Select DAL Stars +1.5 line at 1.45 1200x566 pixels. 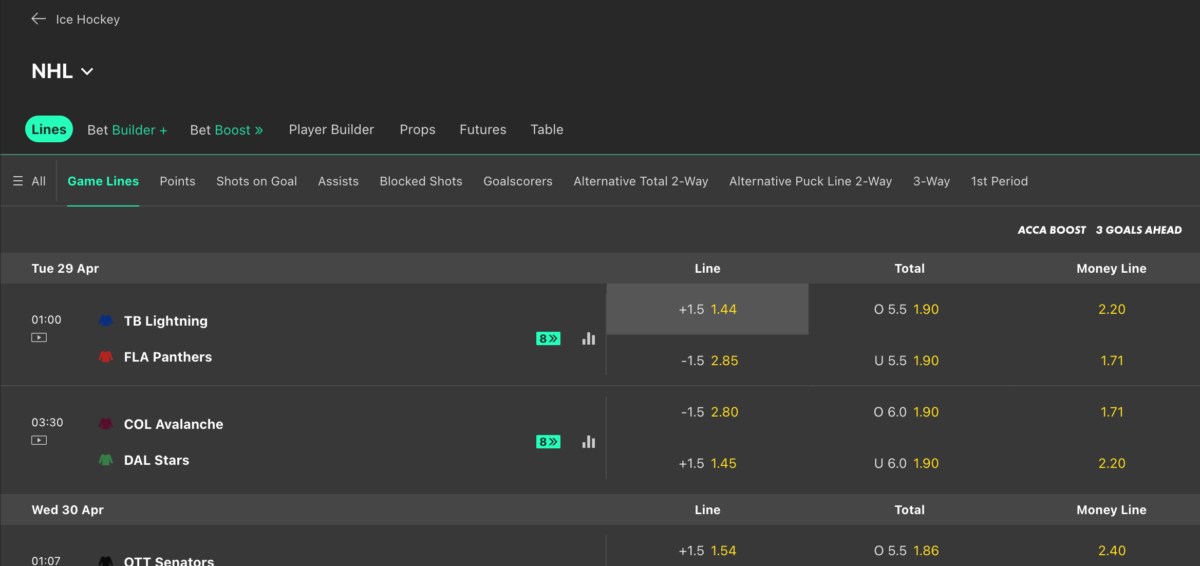point(707,463)
